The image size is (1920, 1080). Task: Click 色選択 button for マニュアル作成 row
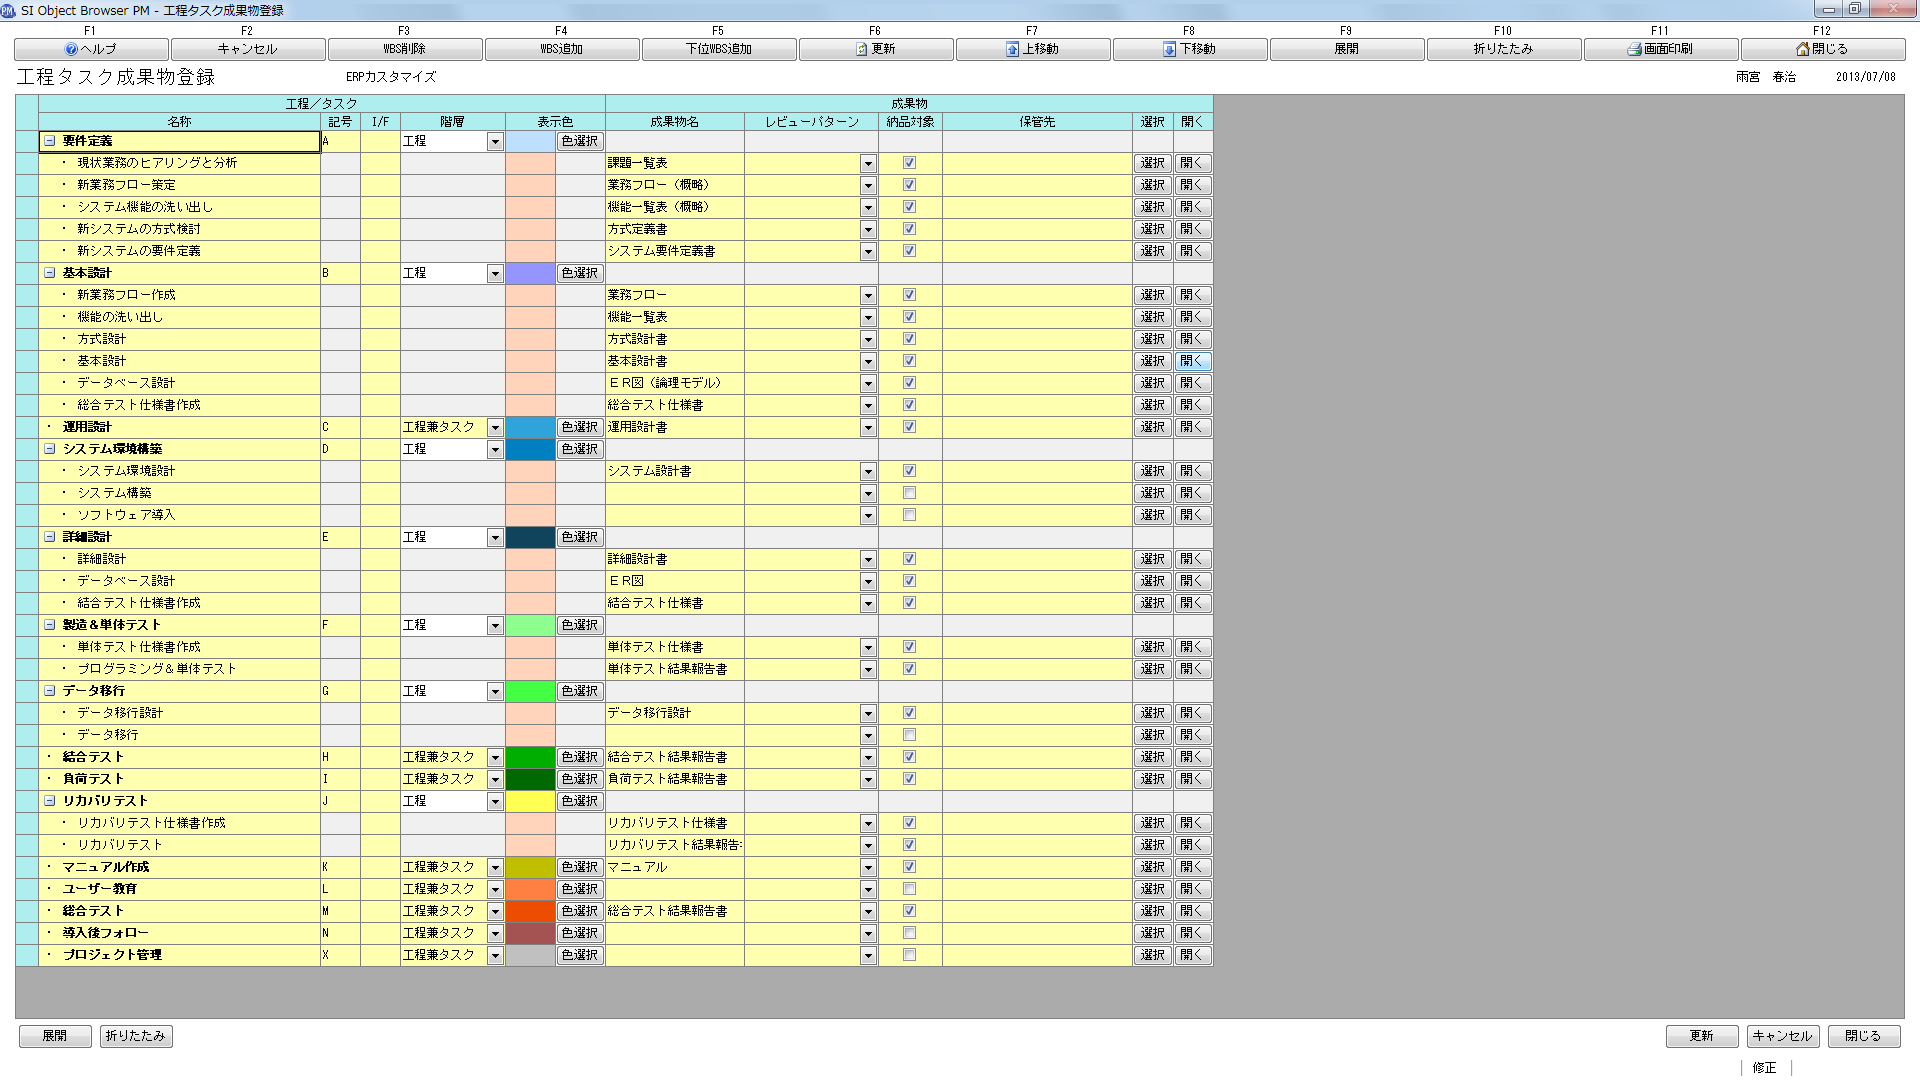click(x=580, y=867)
